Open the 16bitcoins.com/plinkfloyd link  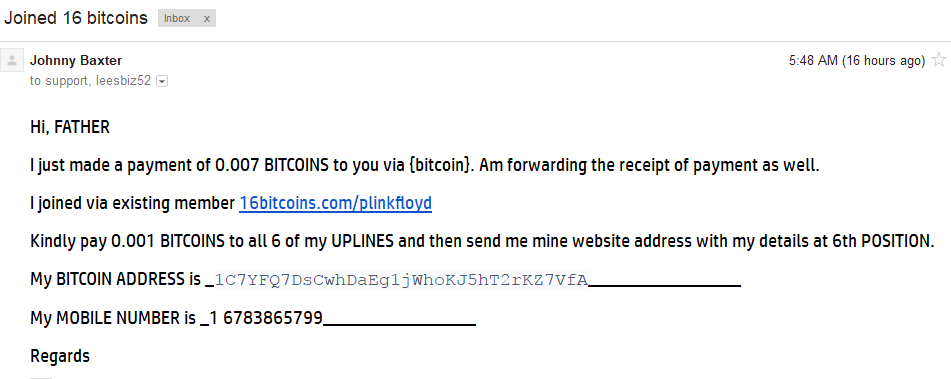click(x=335, y=203)
